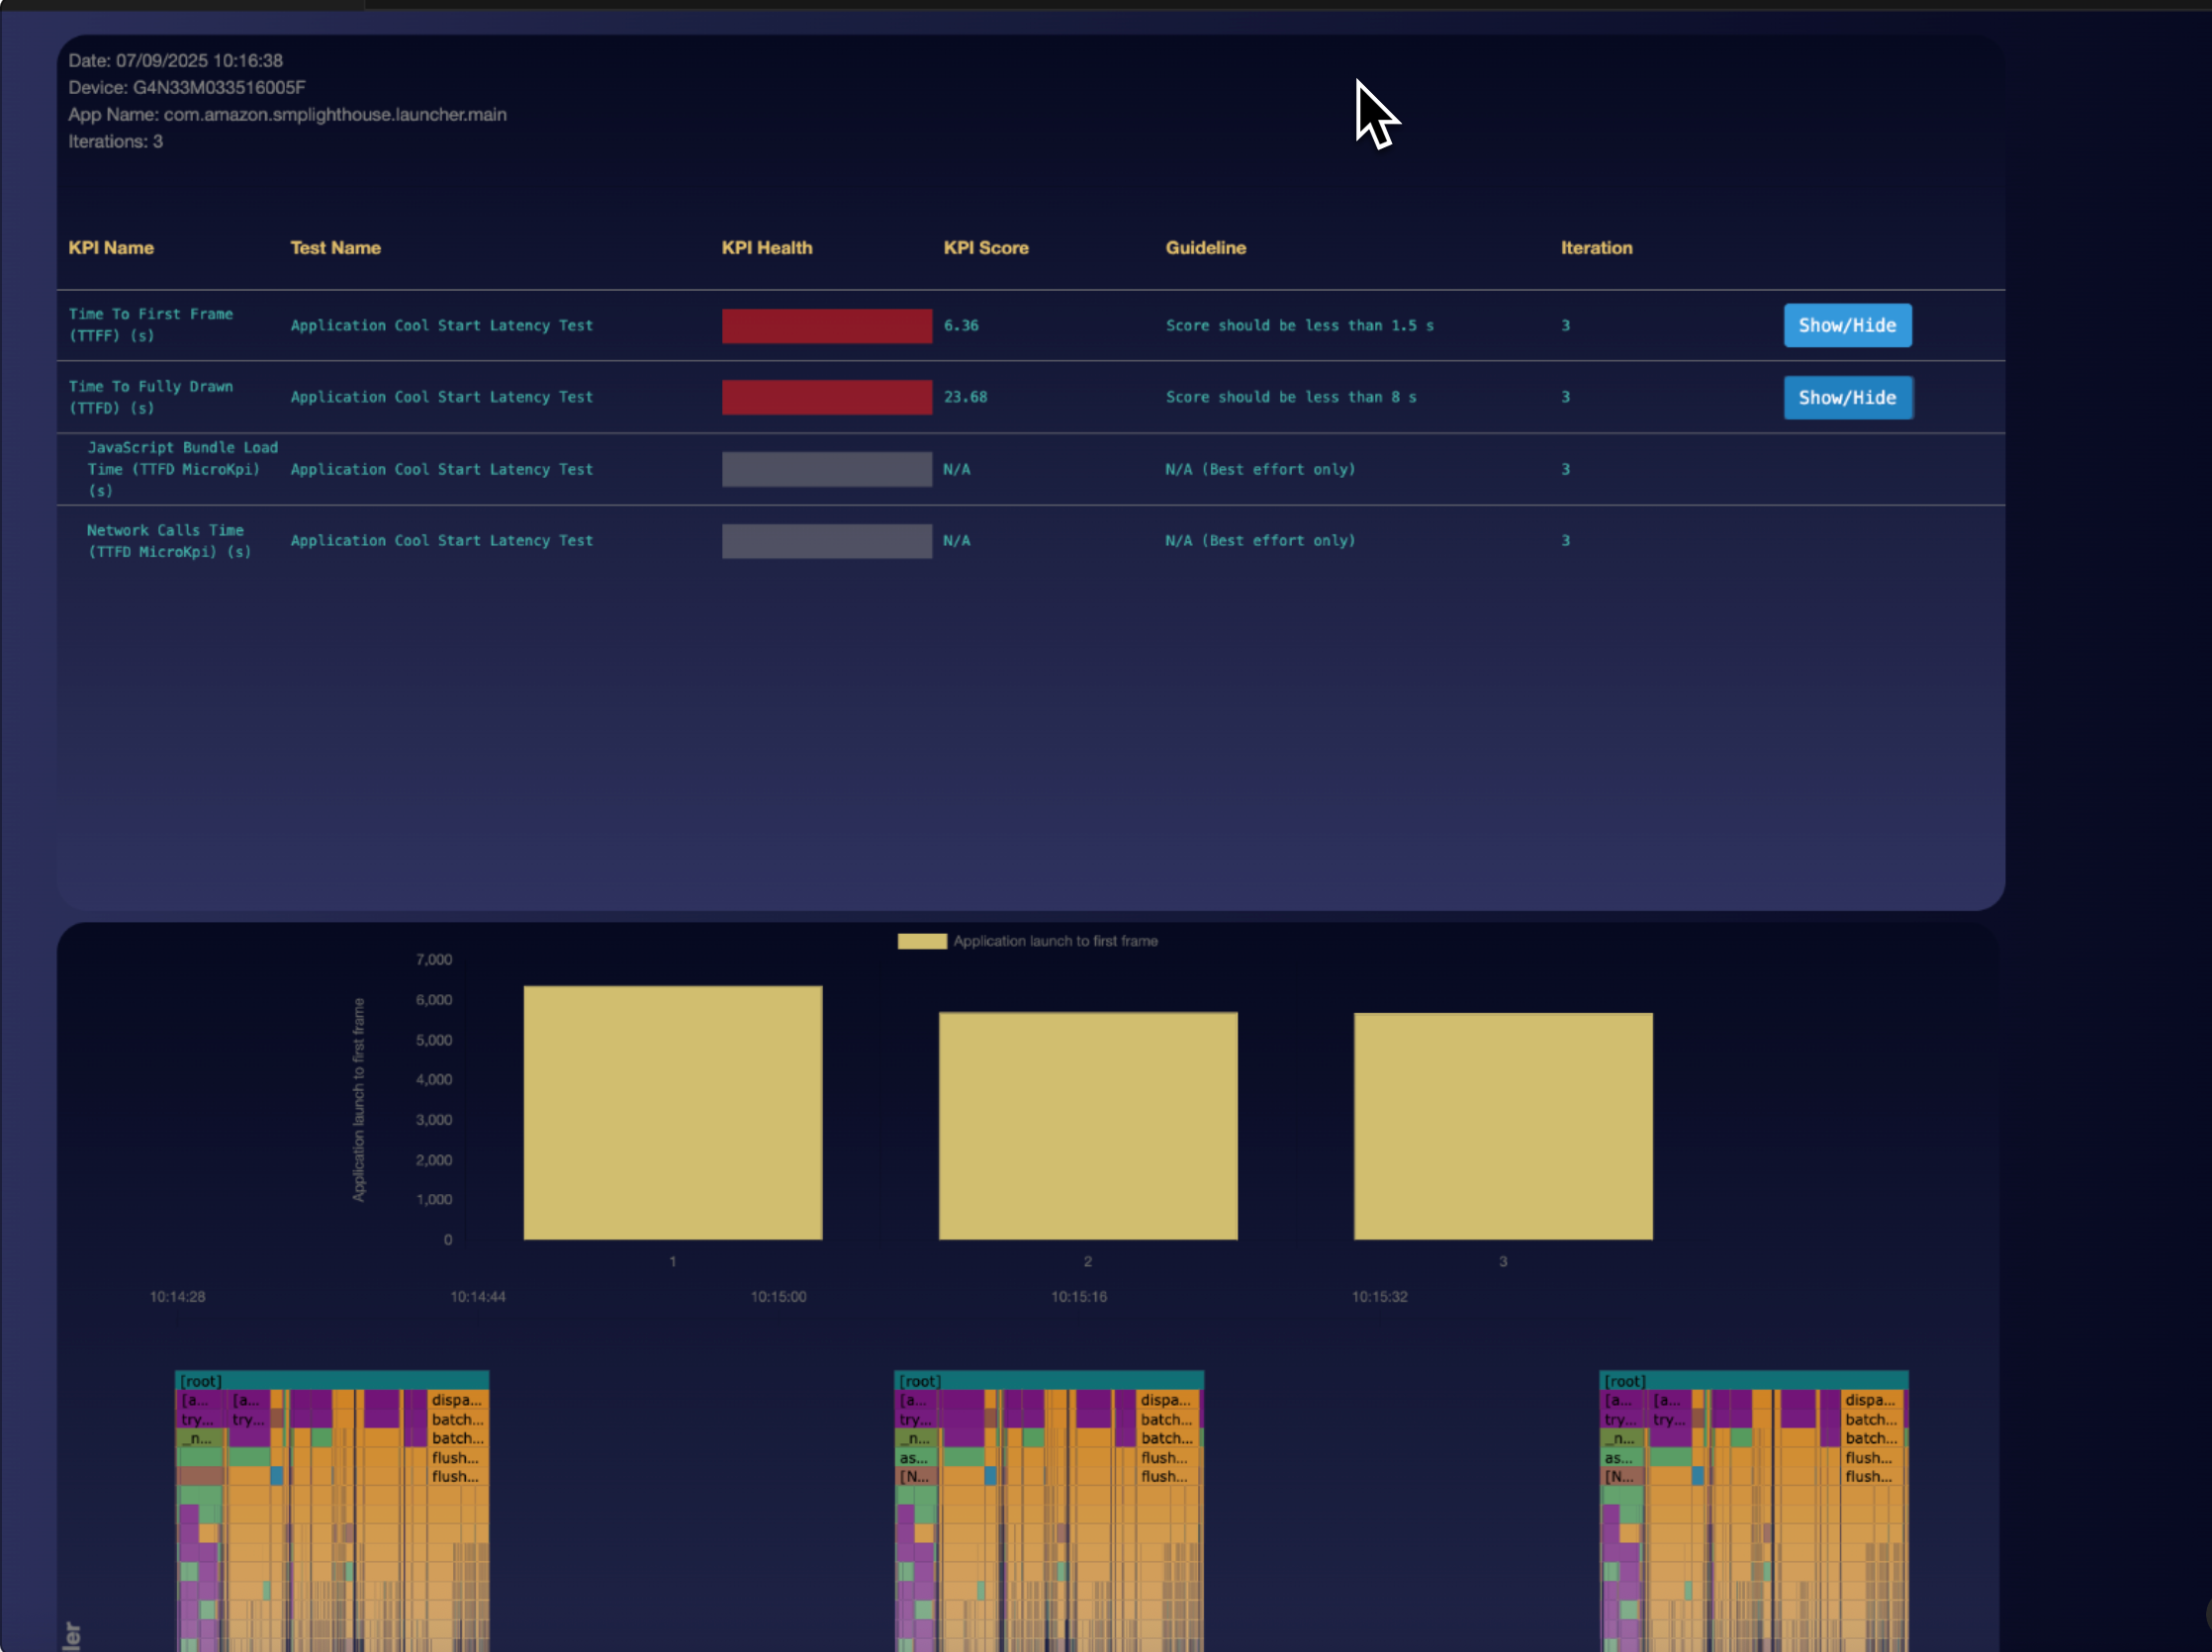Click the KPI Health column header
This screenshot has height=1652, width=2212.
pos(766,248)
